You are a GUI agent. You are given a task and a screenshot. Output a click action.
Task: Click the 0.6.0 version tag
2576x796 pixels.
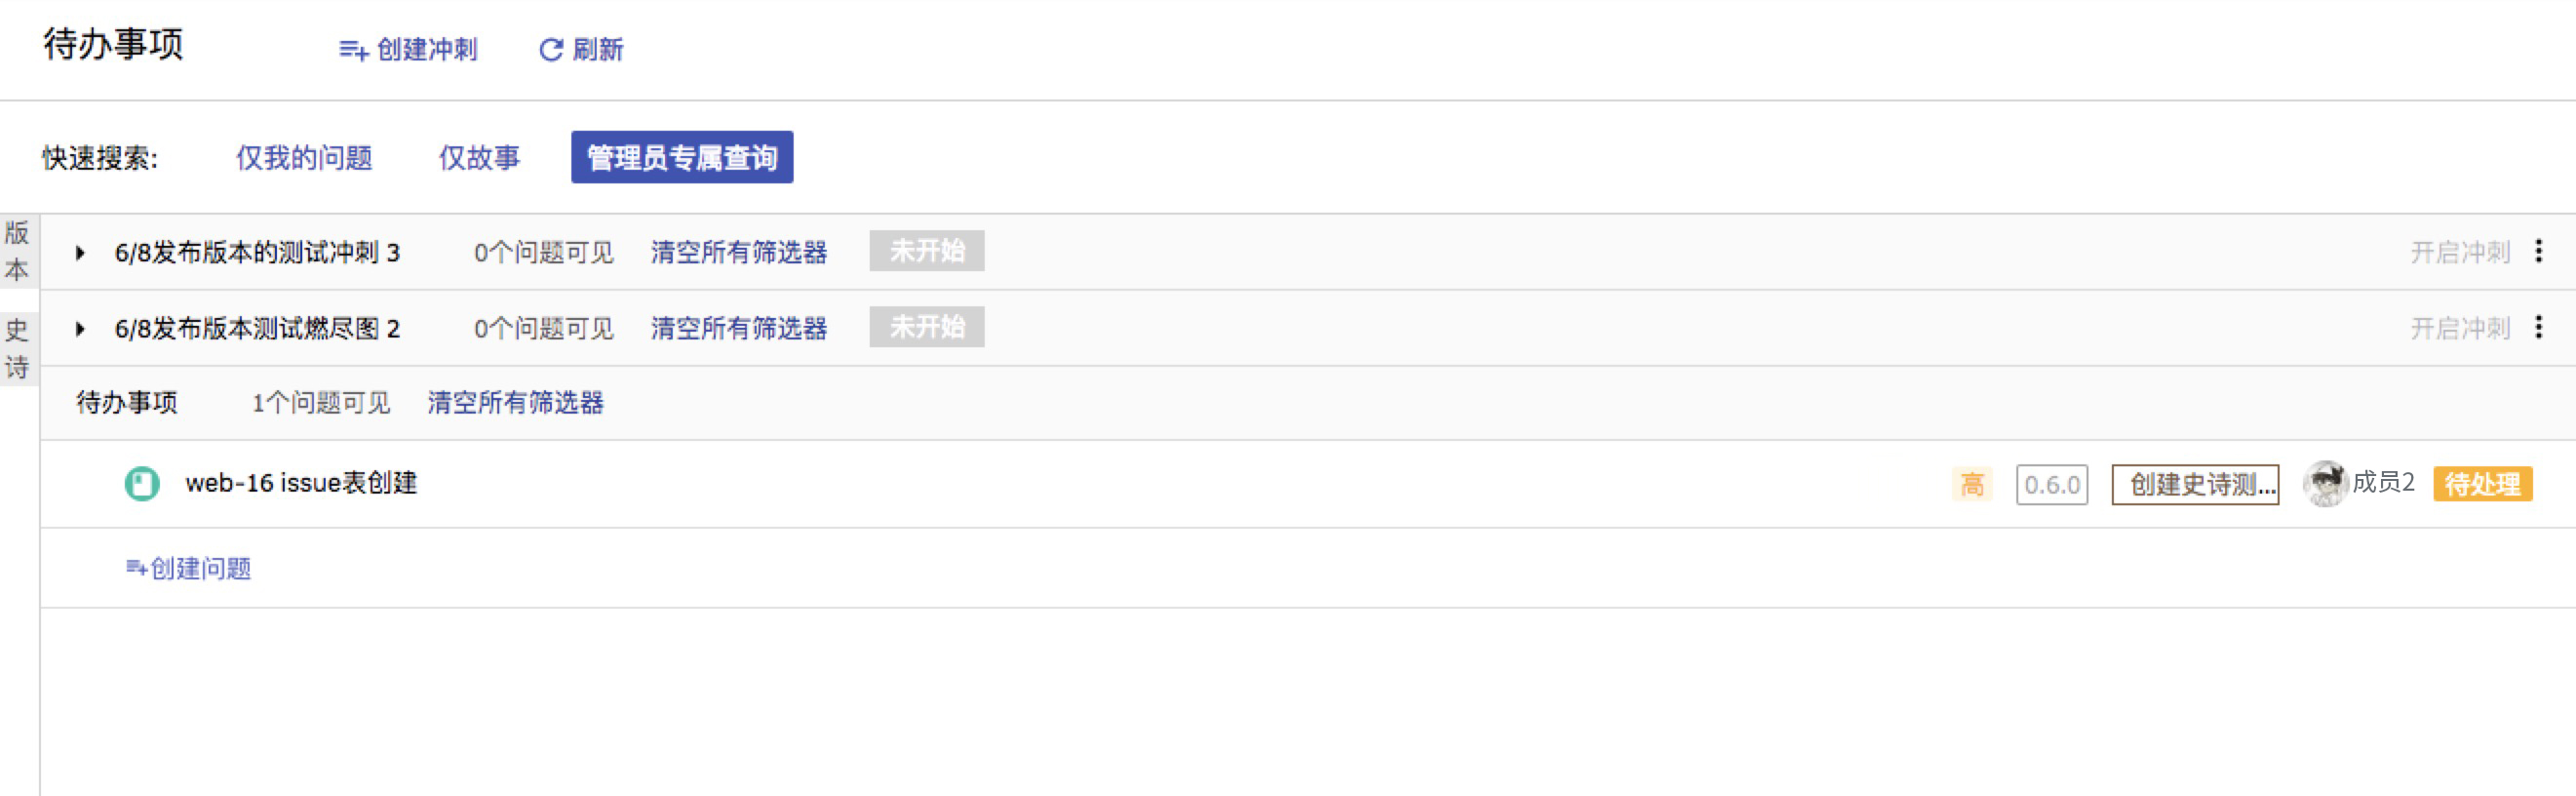[2052, 485]
